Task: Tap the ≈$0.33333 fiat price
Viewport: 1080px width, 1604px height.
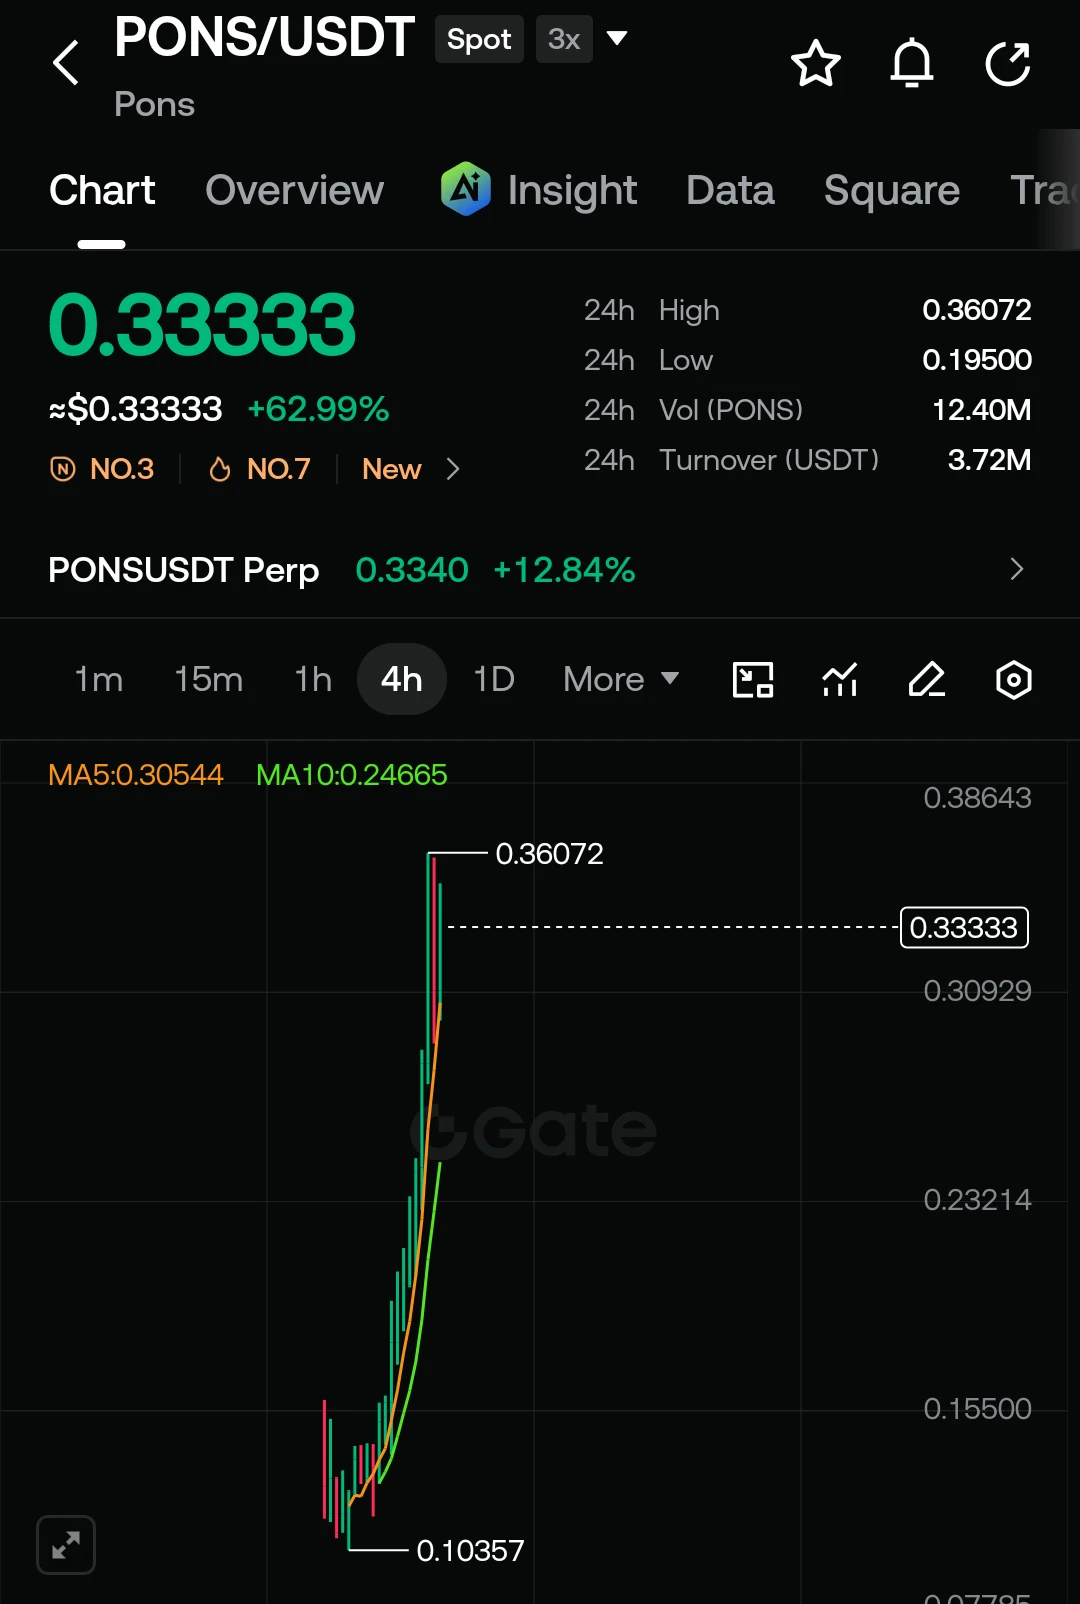Action: [136, 409]
